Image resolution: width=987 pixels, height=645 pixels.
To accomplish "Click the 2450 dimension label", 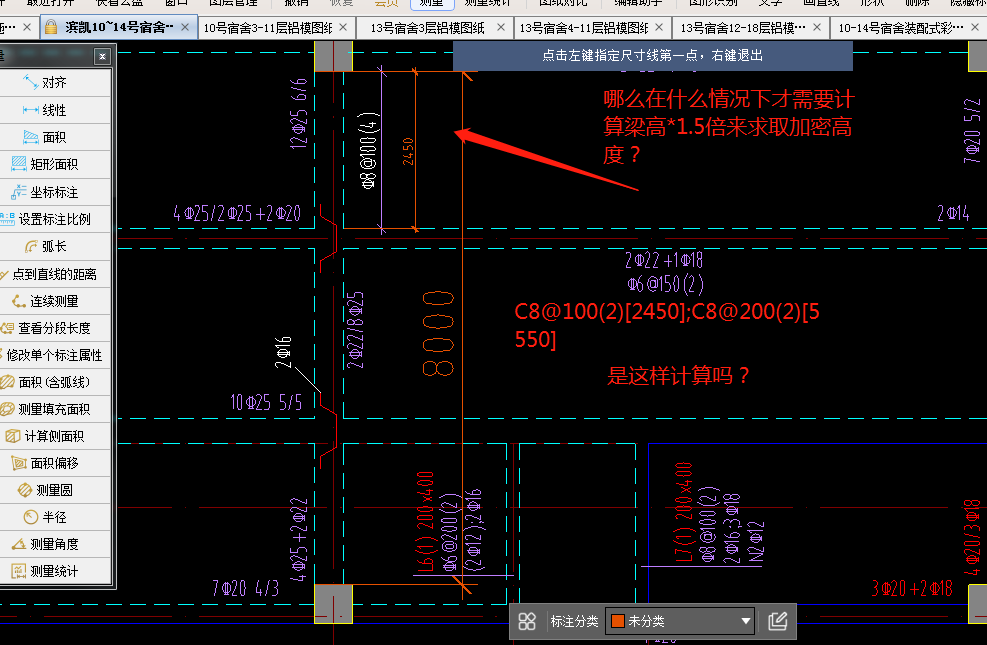I will pos(408,151).
